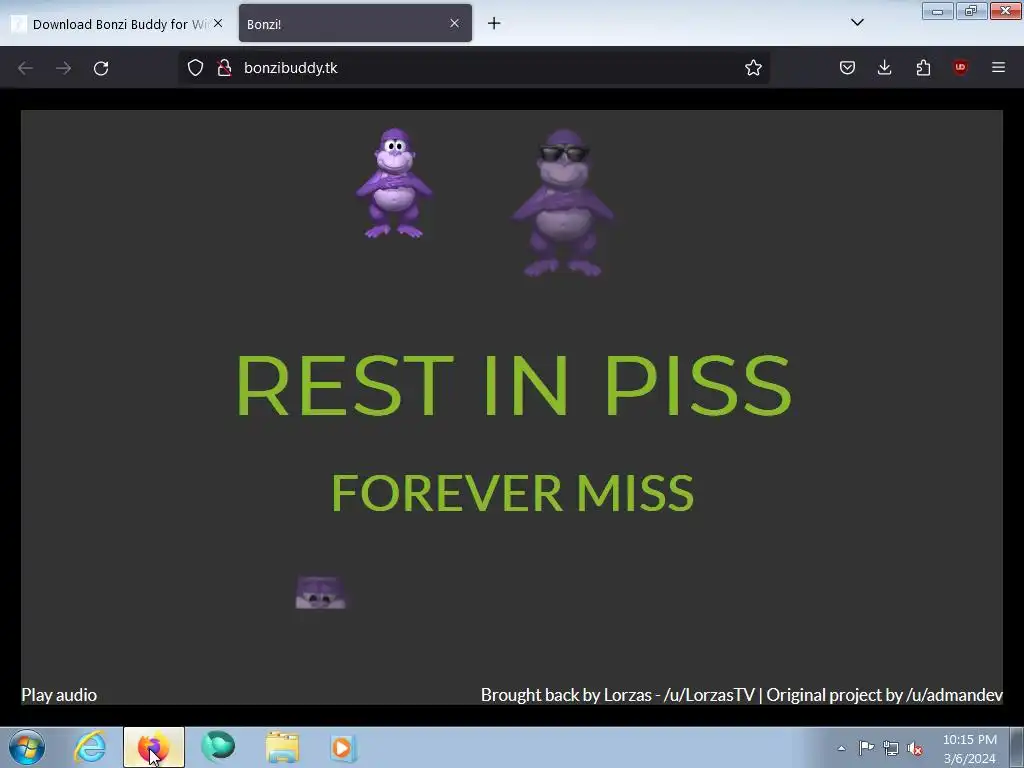Open the uBlock Origin extension icon

[960, 67]
